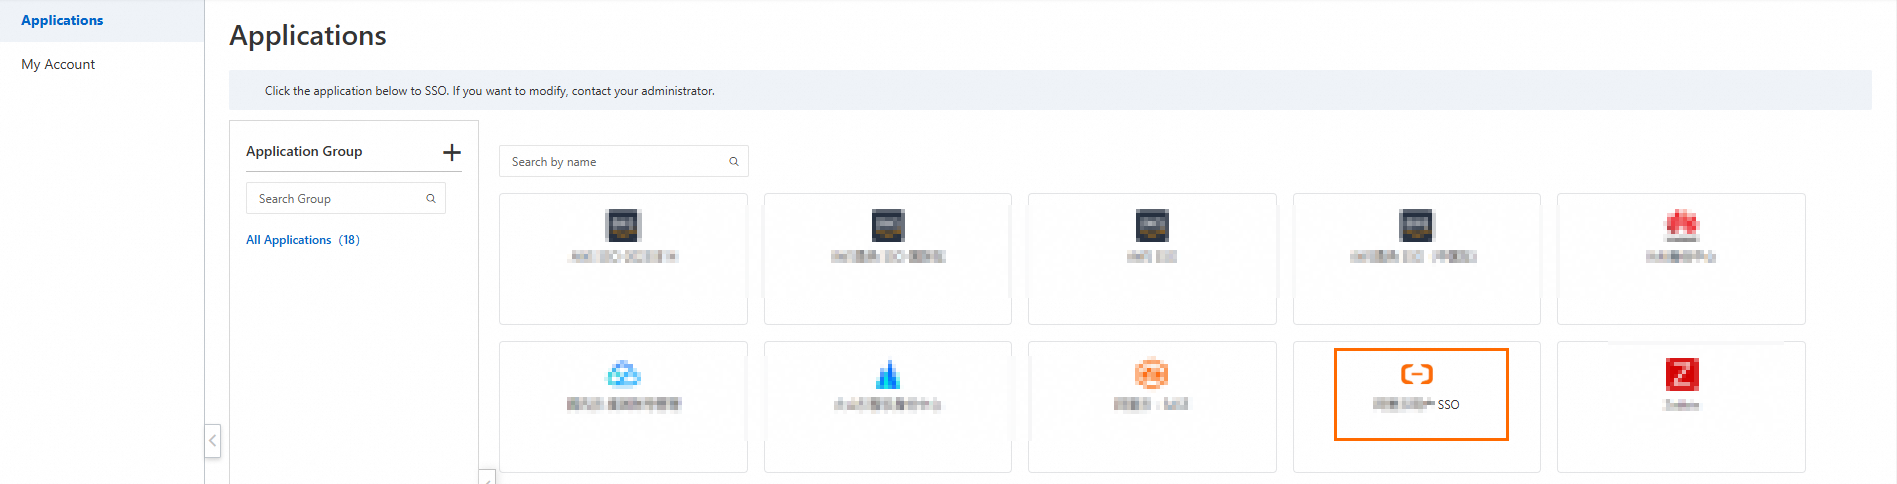Open the Huawei logo application card

pos(1681,259)
